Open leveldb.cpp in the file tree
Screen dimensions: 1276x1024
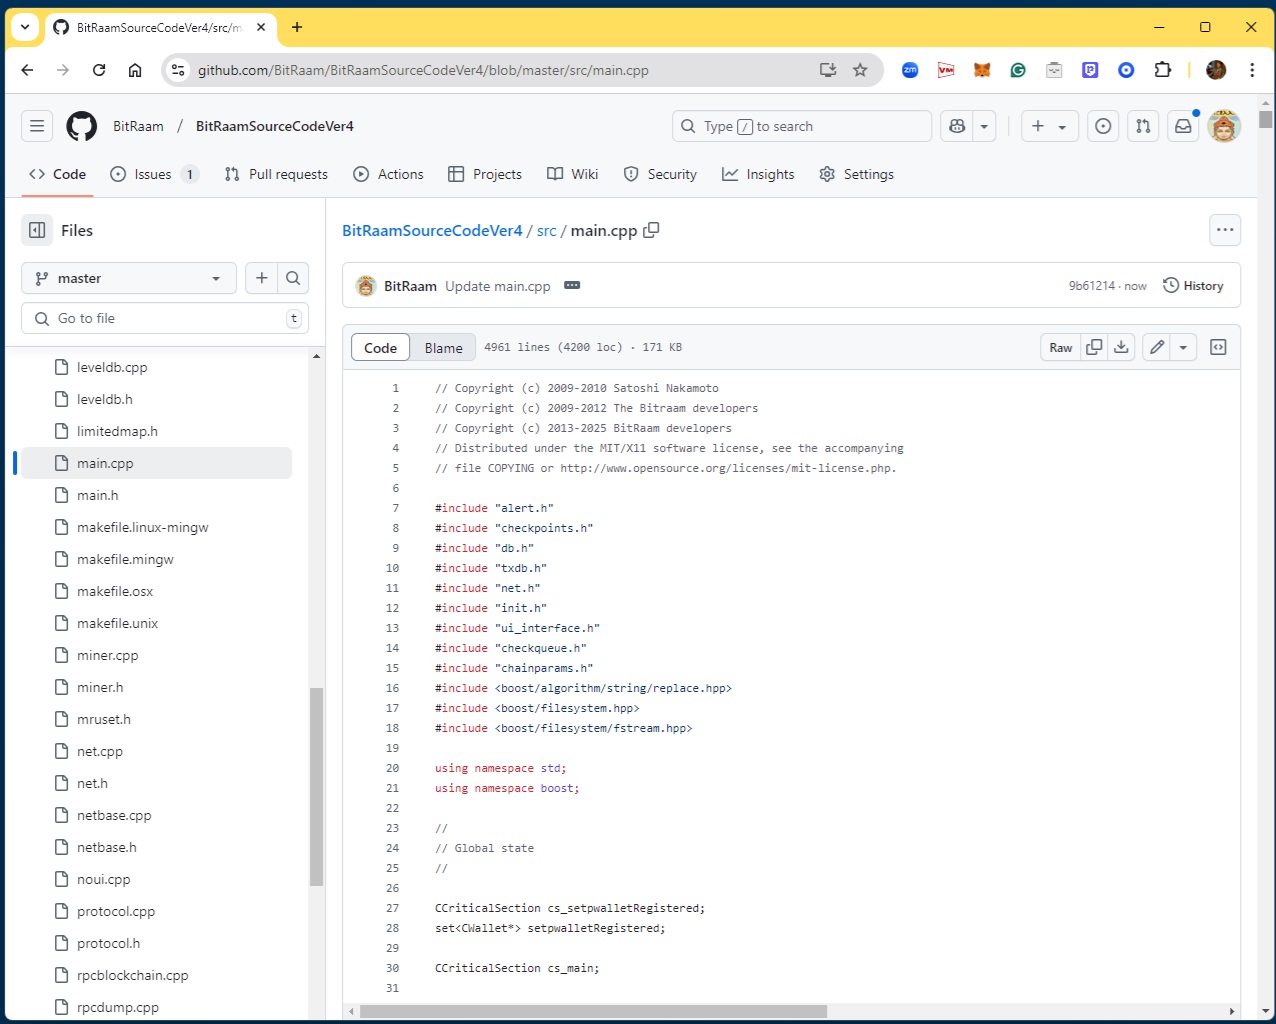112,367
